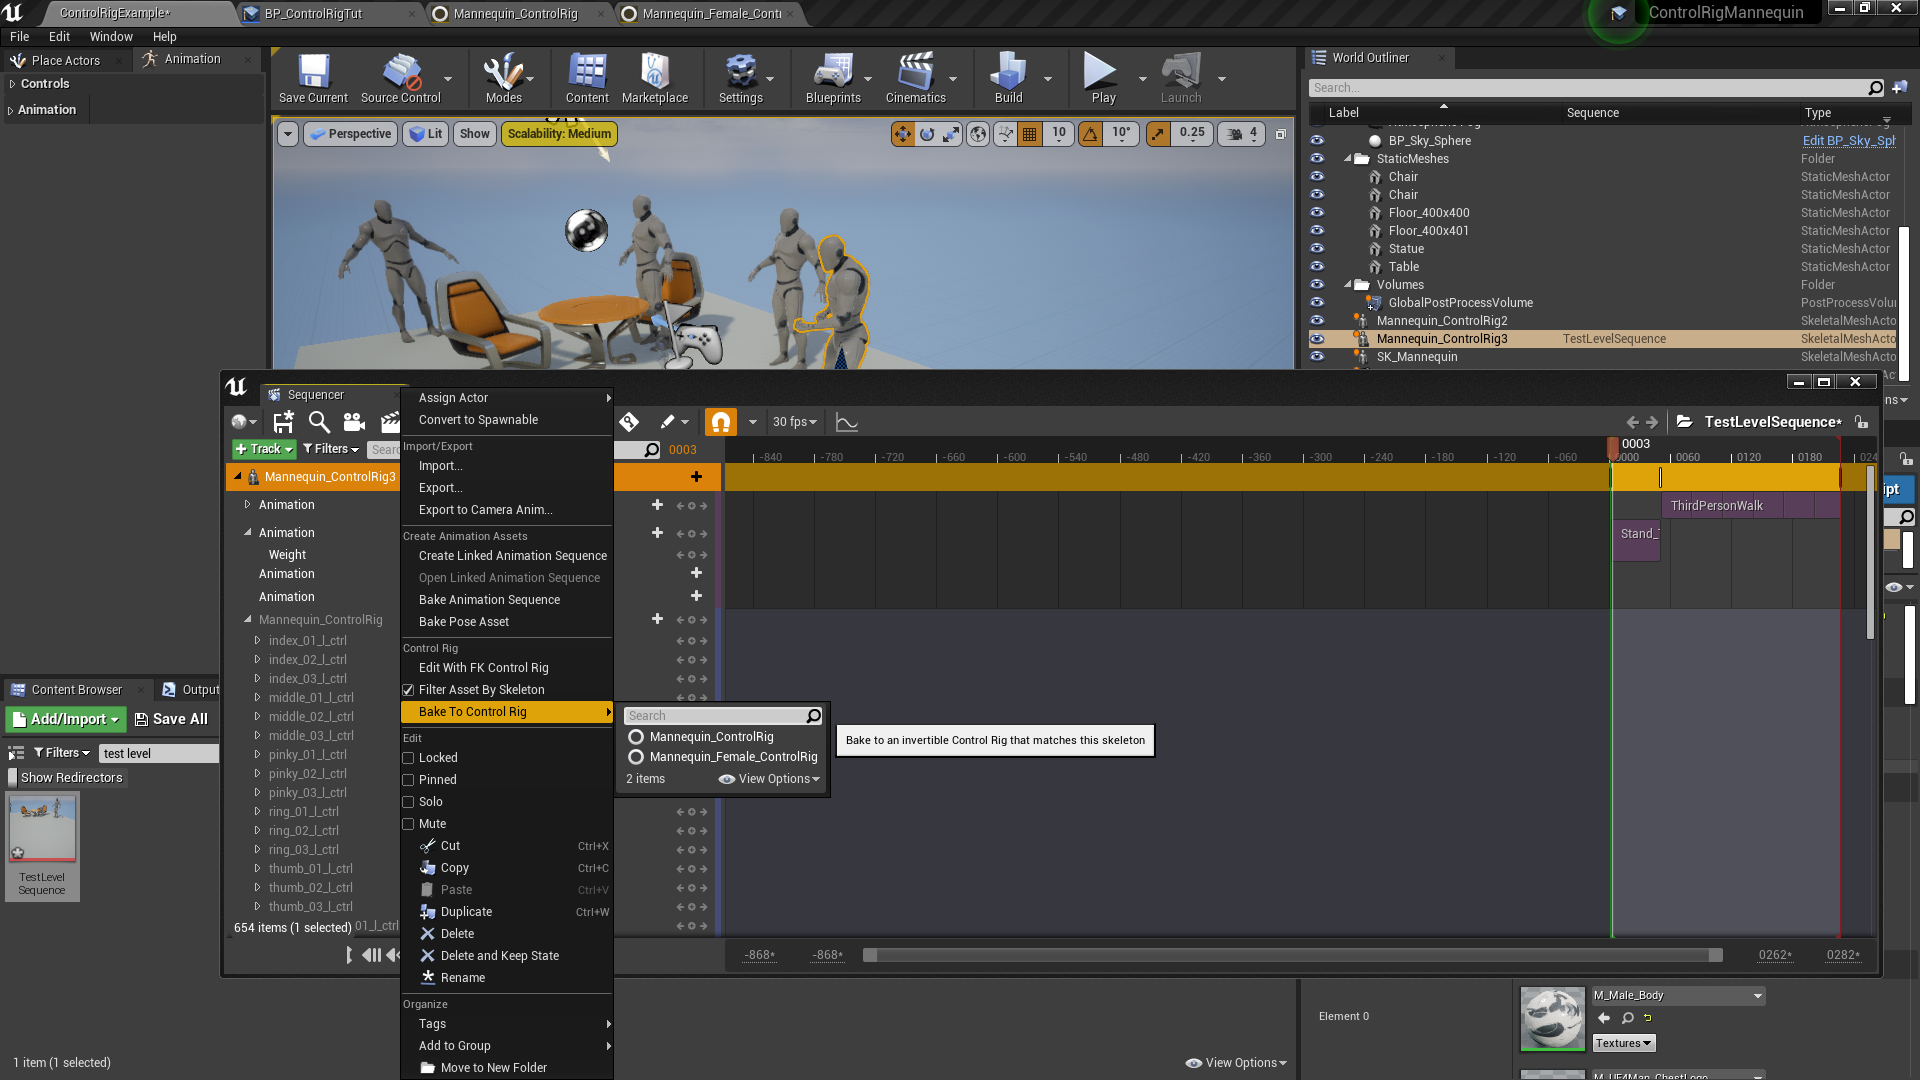
Task: Click the Edit BP_Sky_Sphere link
Action: (1848, 140)
